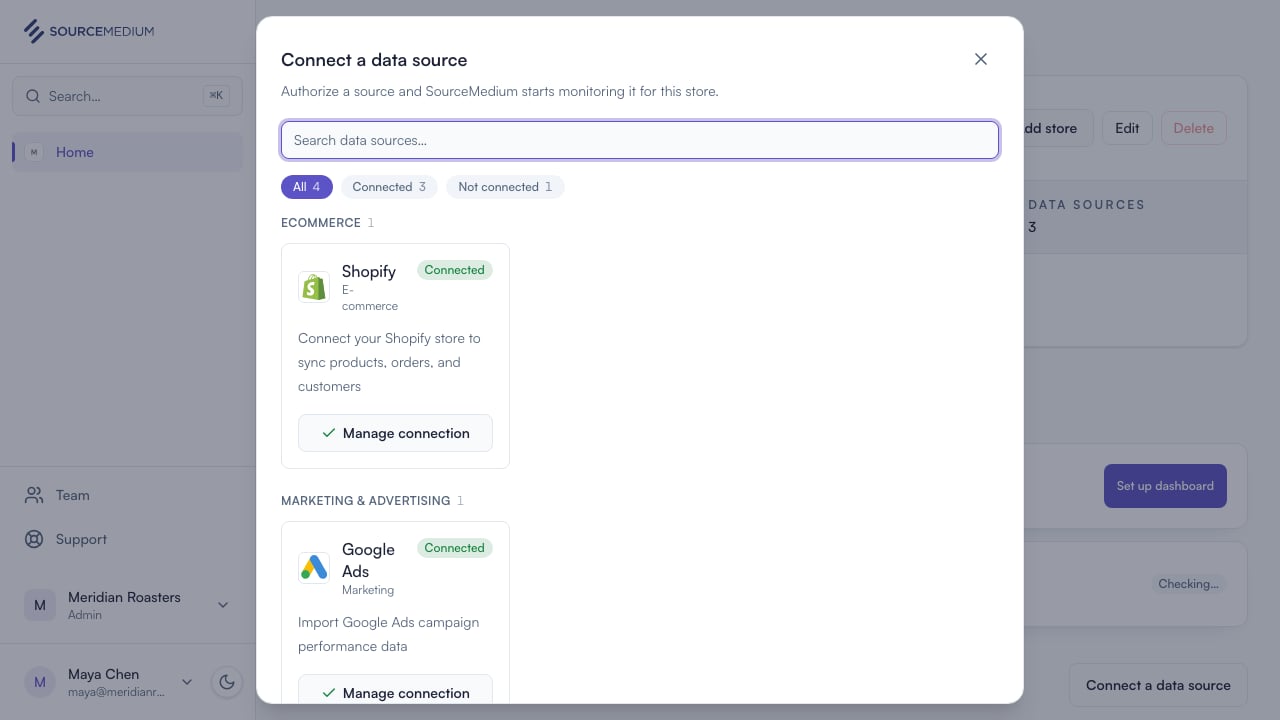Click the Shopify card title
Image resolution: width=1280 pixels, height=720 pixels.
[369, 271]
